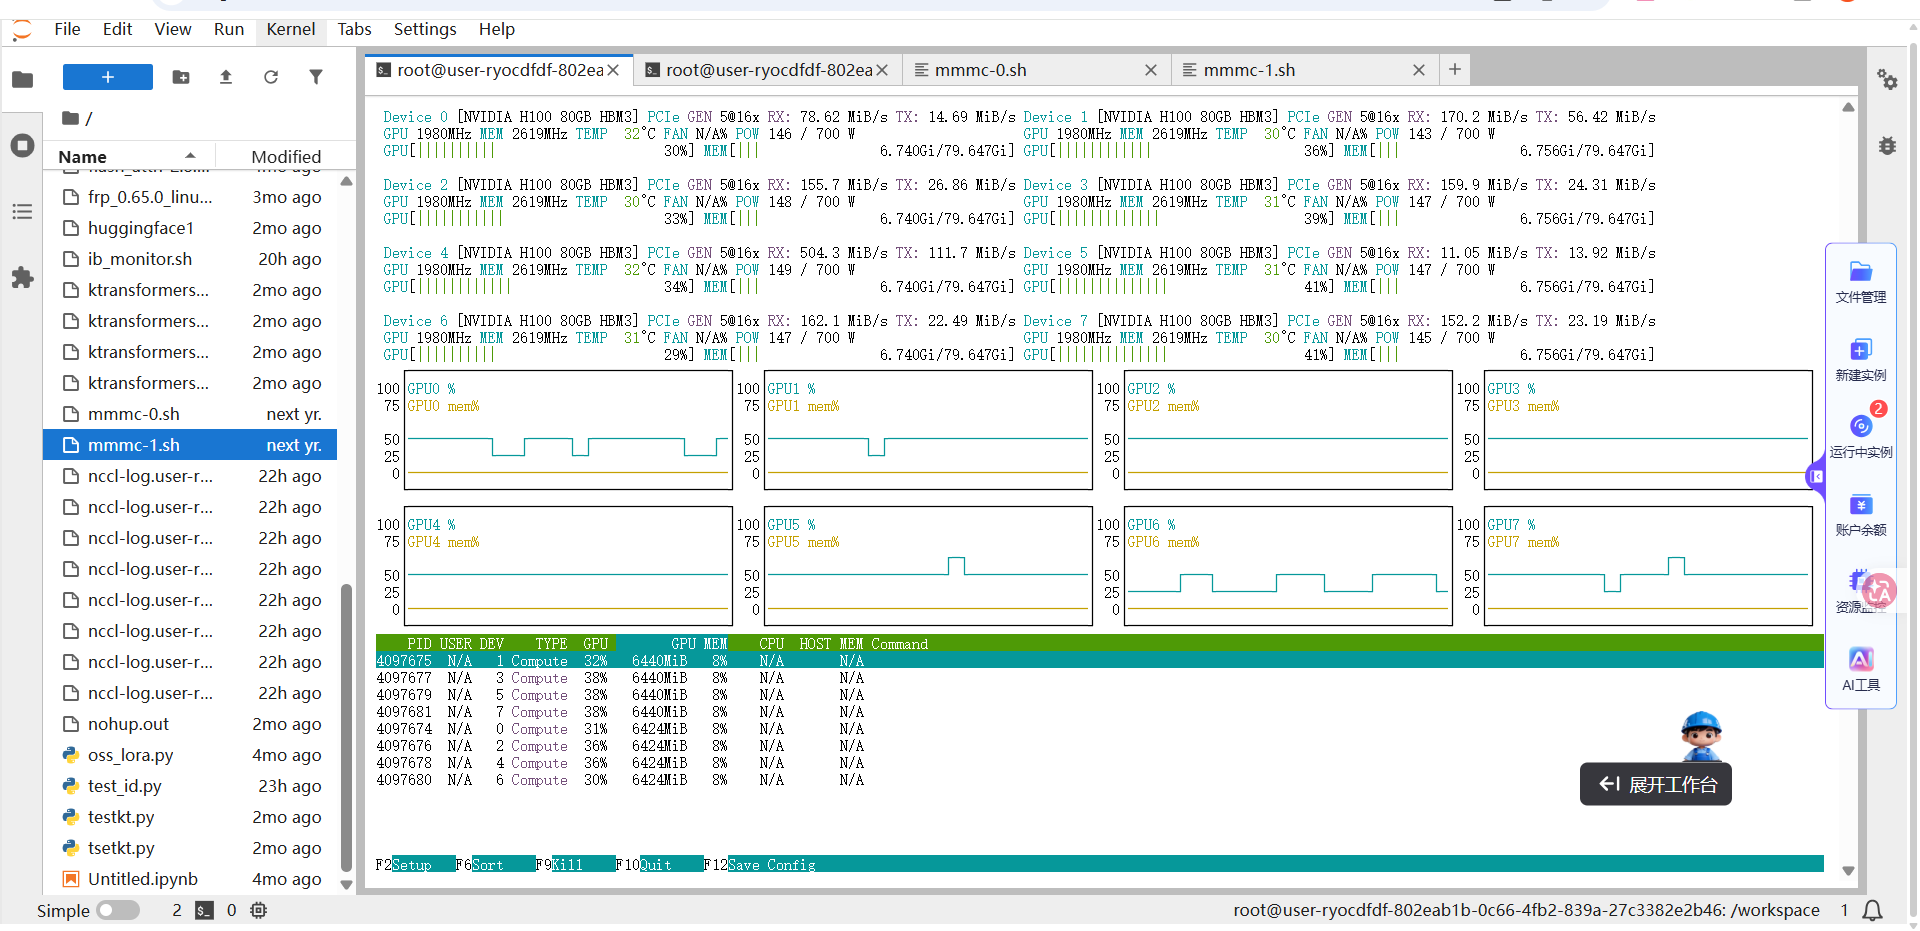Toggle the file filter funnel icon

[x=316, y=77]
